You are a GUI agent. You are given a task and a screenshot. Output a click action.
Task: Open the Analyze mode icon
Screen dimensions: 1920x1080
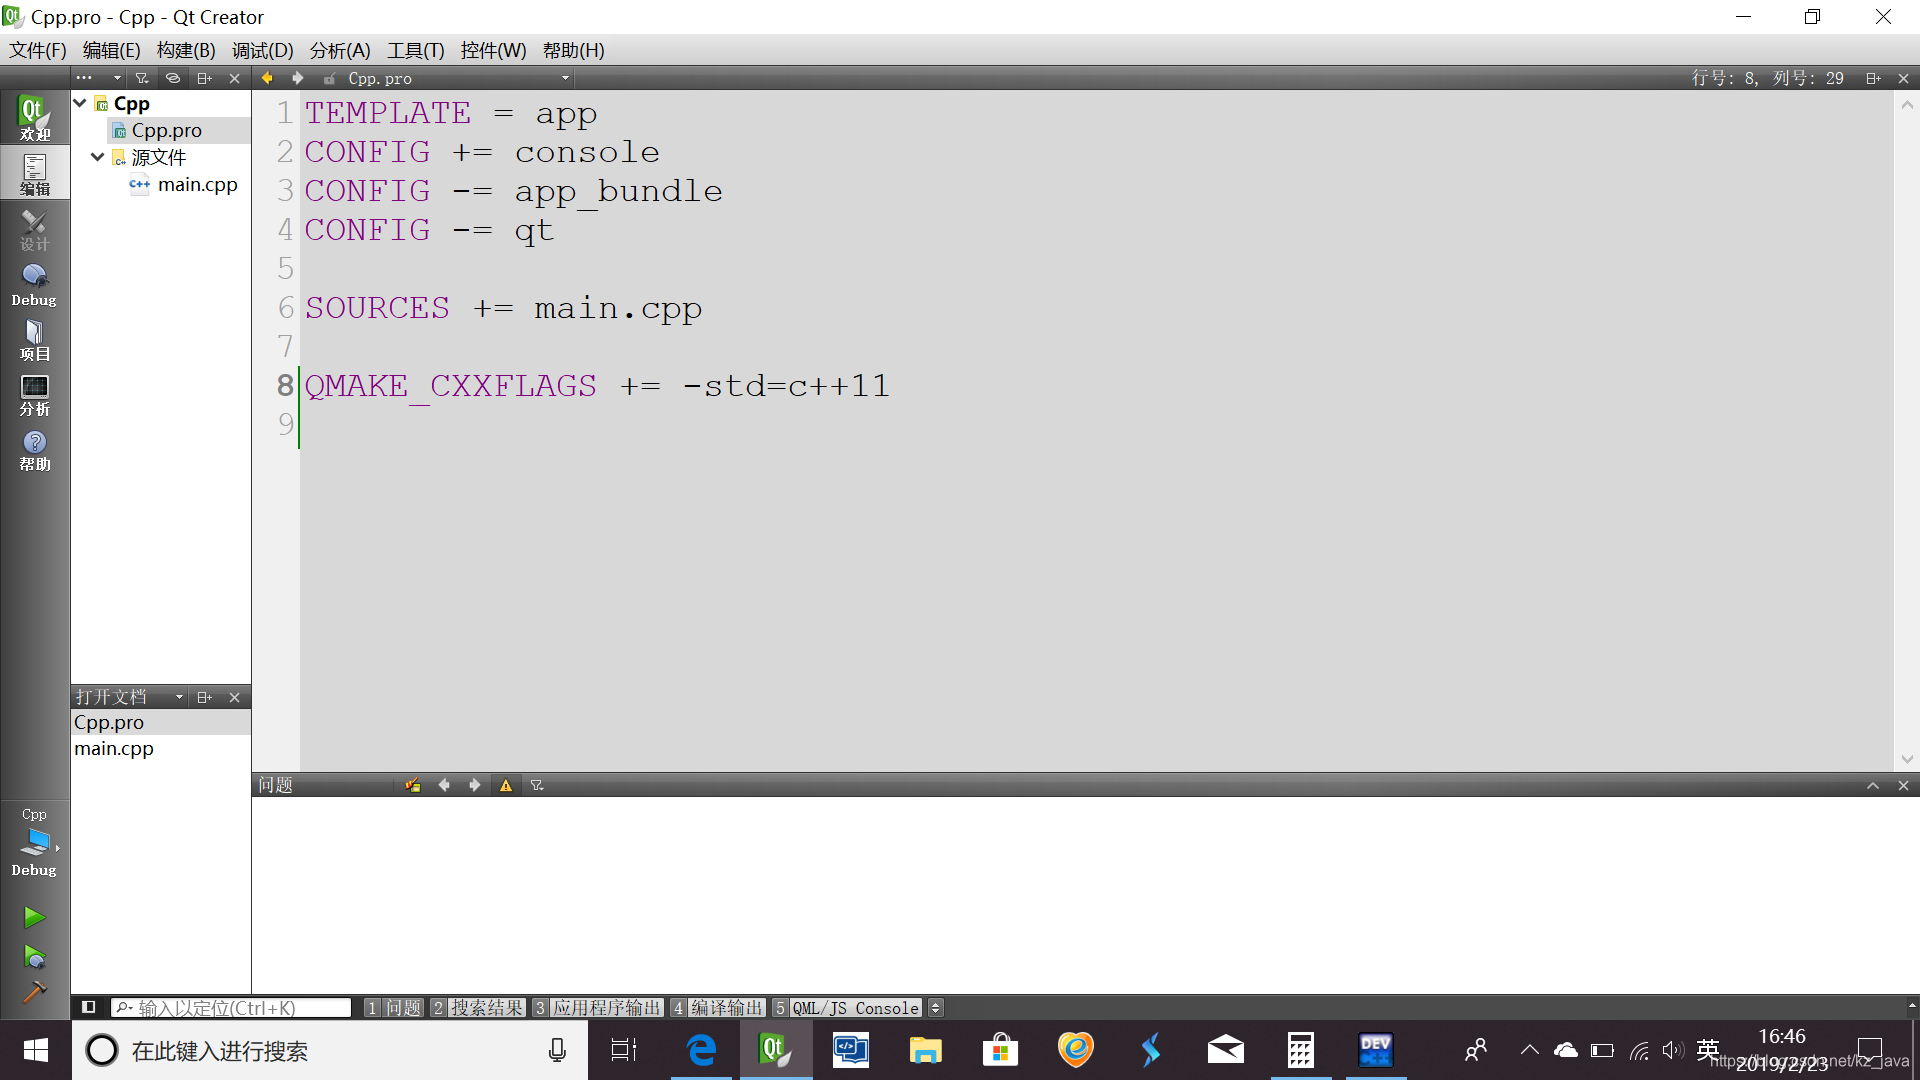point(35,394)
